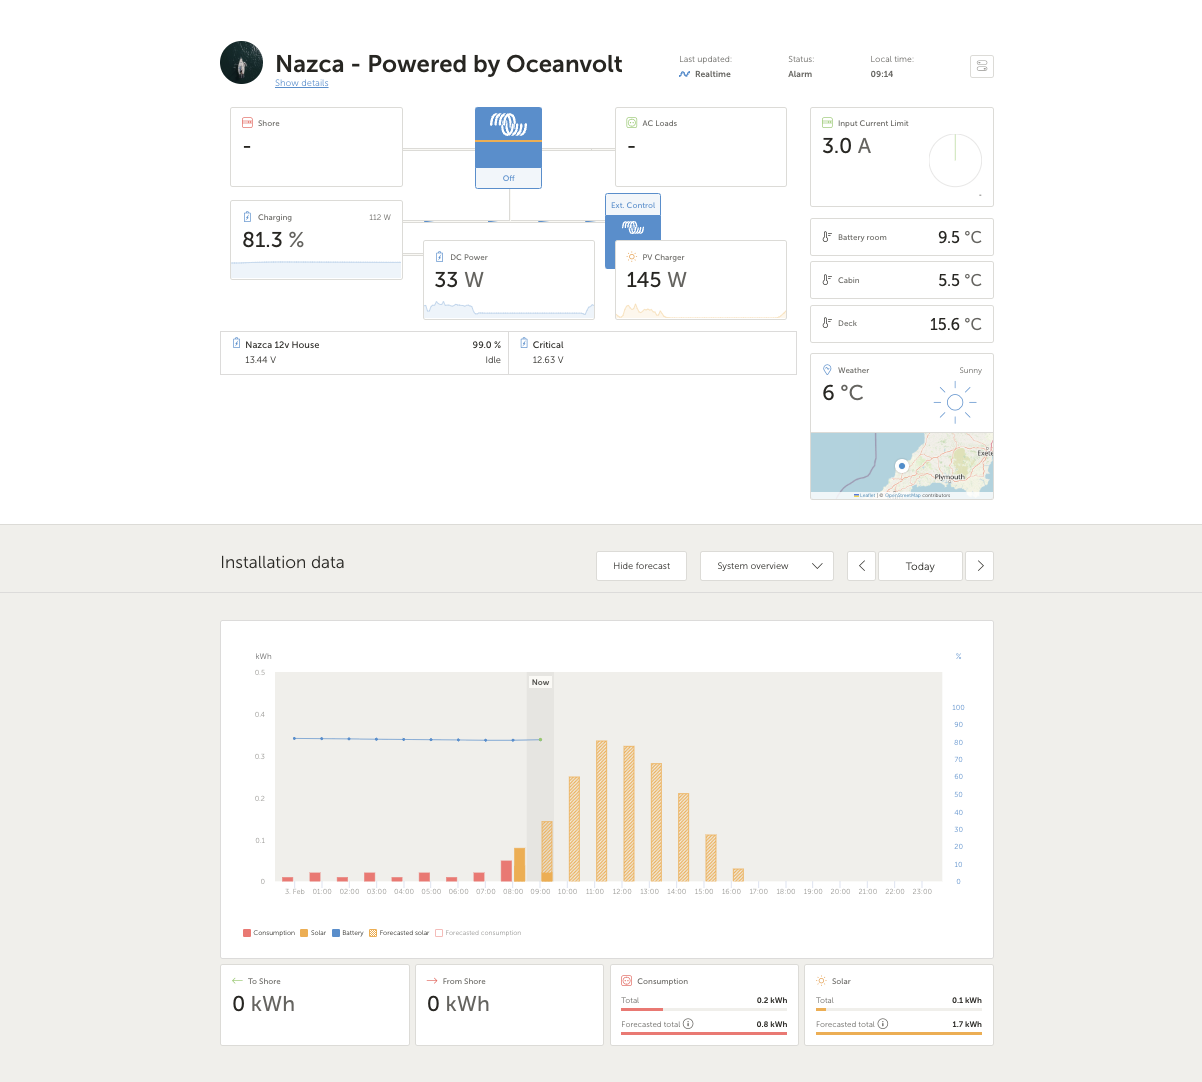Viewport: 1202px width, 1082px height.
Task: Click the DC Power battery icon
Action: pyautogui.click(x=440, y=257)
